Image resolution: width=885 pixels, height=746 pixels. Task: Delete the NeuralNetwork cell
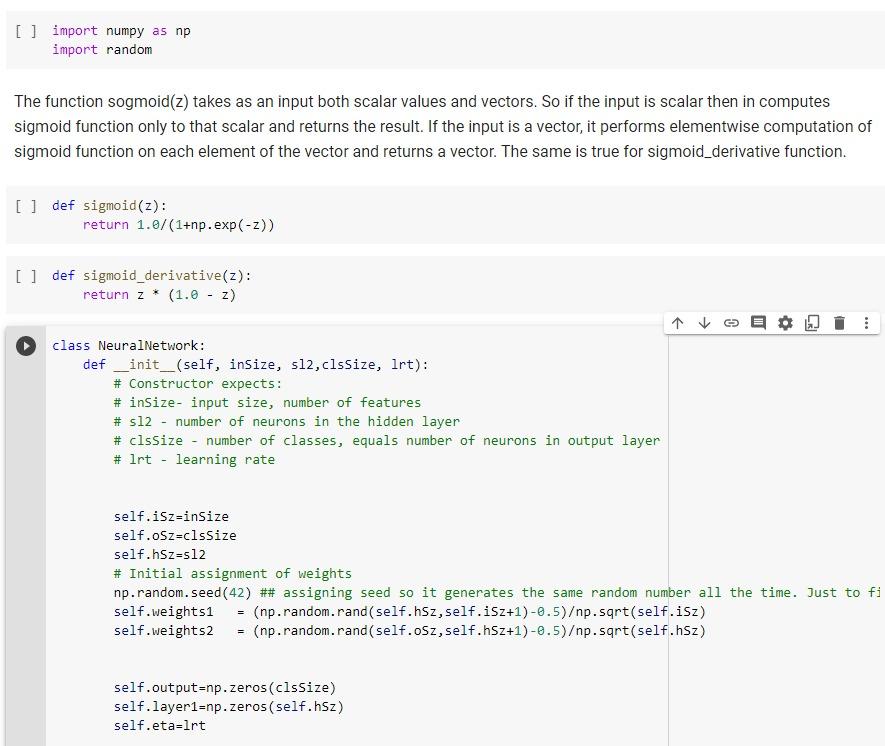coord(839,323)
